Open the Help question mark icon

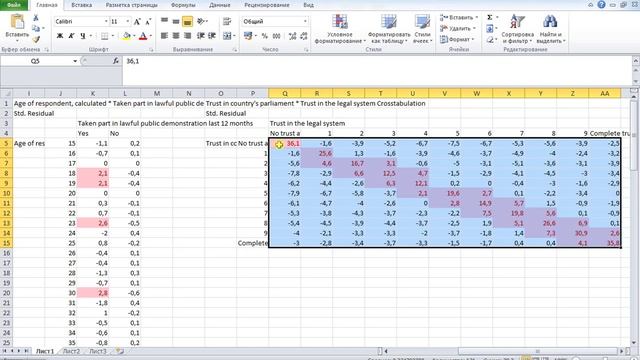coord(601,4)
